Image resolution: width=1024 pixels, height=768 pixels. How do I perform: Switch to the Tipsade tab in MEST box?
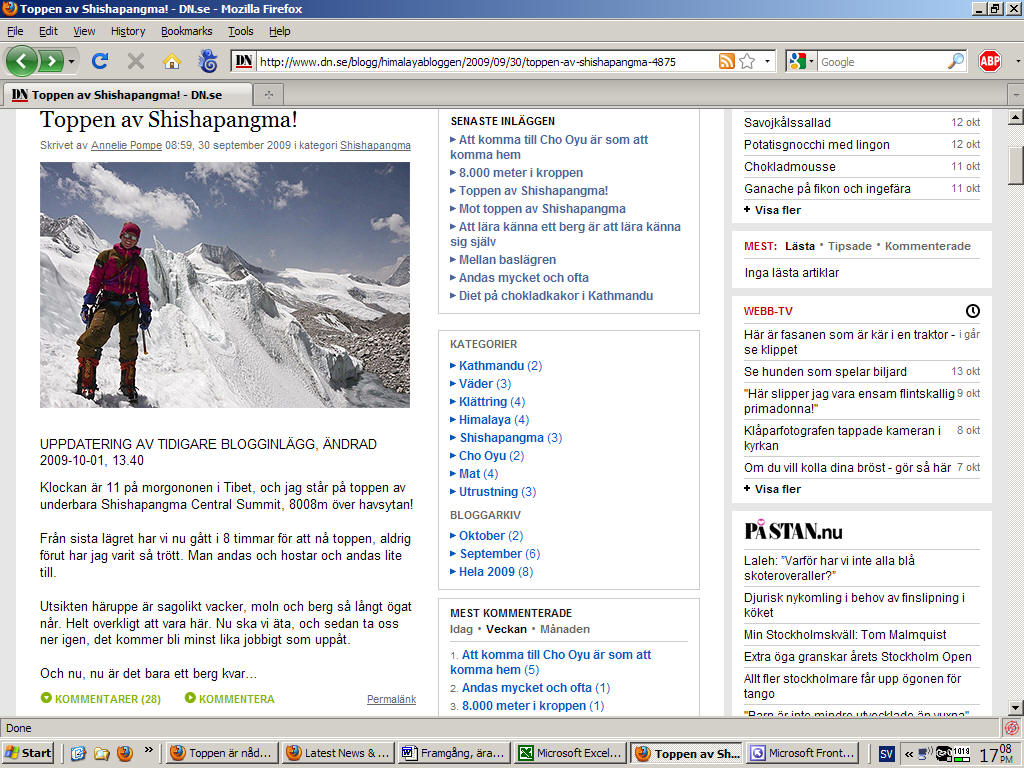(850, 246)
